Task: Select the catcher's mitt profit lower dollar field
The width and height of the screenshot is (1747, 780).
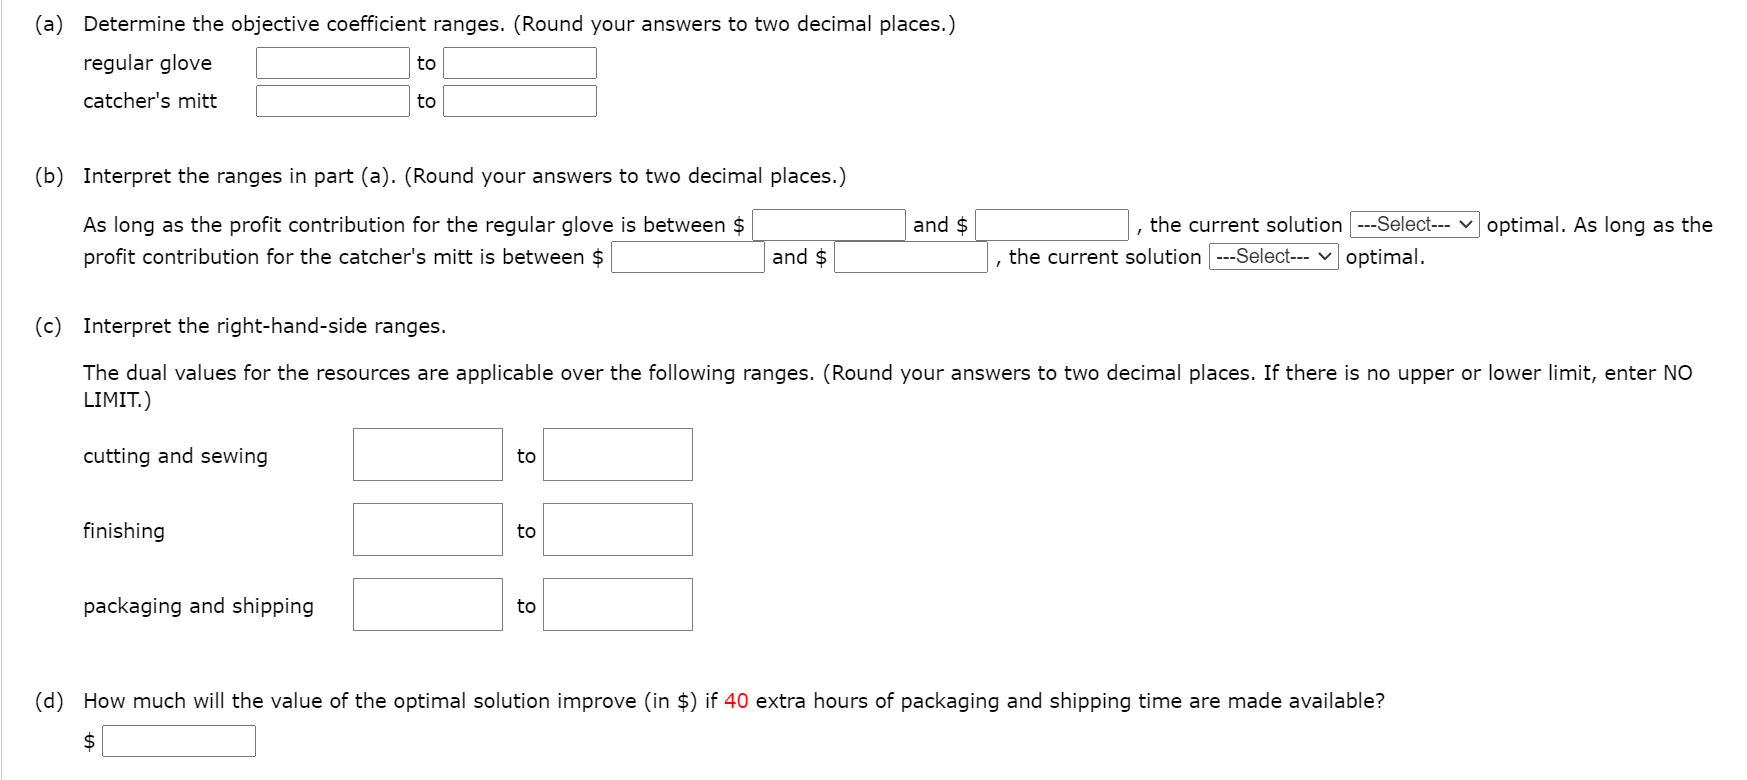Action: click(686, 257)
